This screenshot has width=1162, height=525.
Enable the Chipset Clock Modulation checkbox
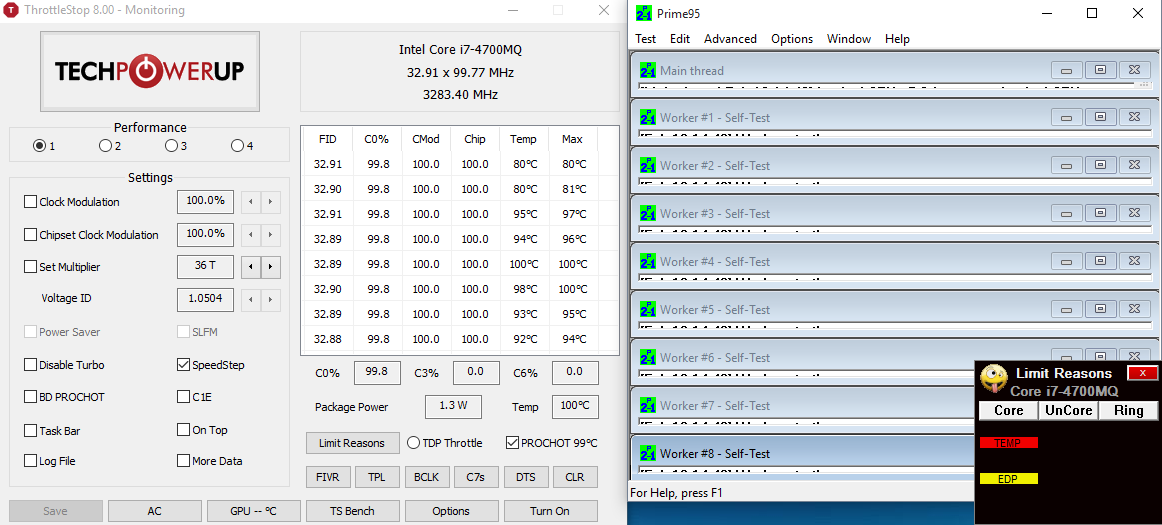tap(30, 234)
